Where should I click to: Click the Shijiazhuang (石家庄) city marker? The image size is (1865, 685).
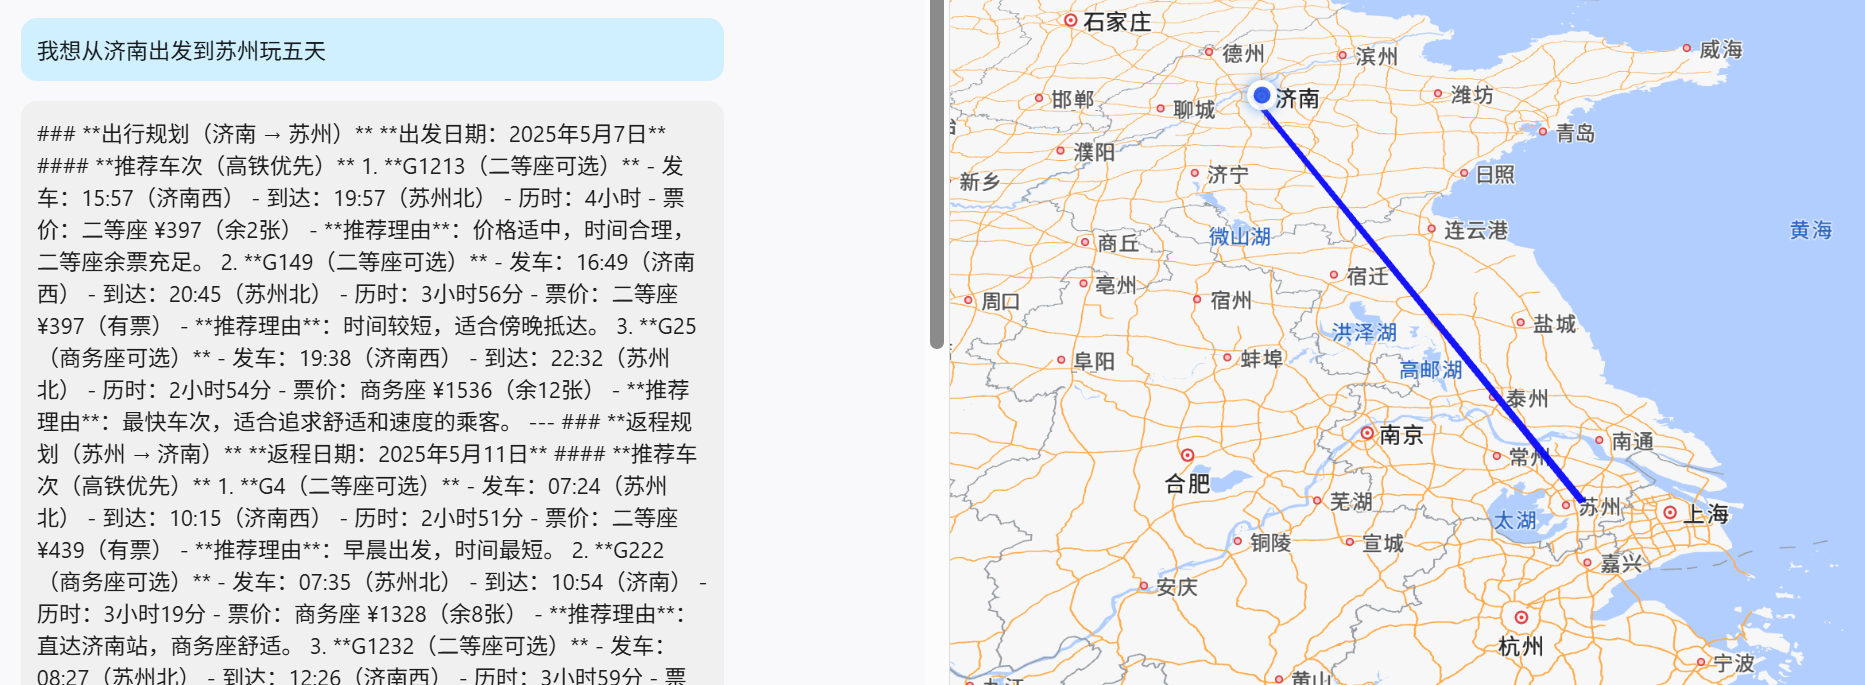point(1070,20)
